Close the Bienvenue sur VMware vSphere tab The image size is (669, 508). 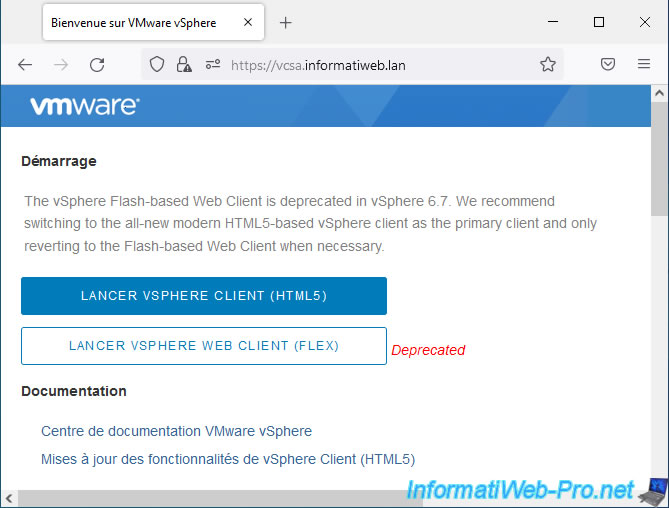coord(248,22)
